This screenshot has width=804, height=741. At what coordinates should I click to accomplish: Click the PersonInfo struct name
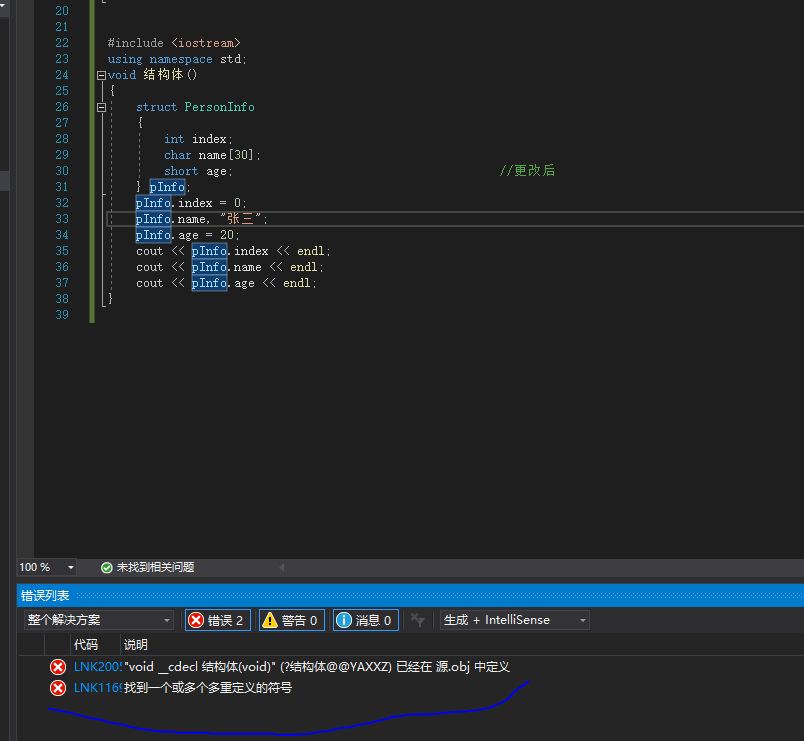(219, 107)
